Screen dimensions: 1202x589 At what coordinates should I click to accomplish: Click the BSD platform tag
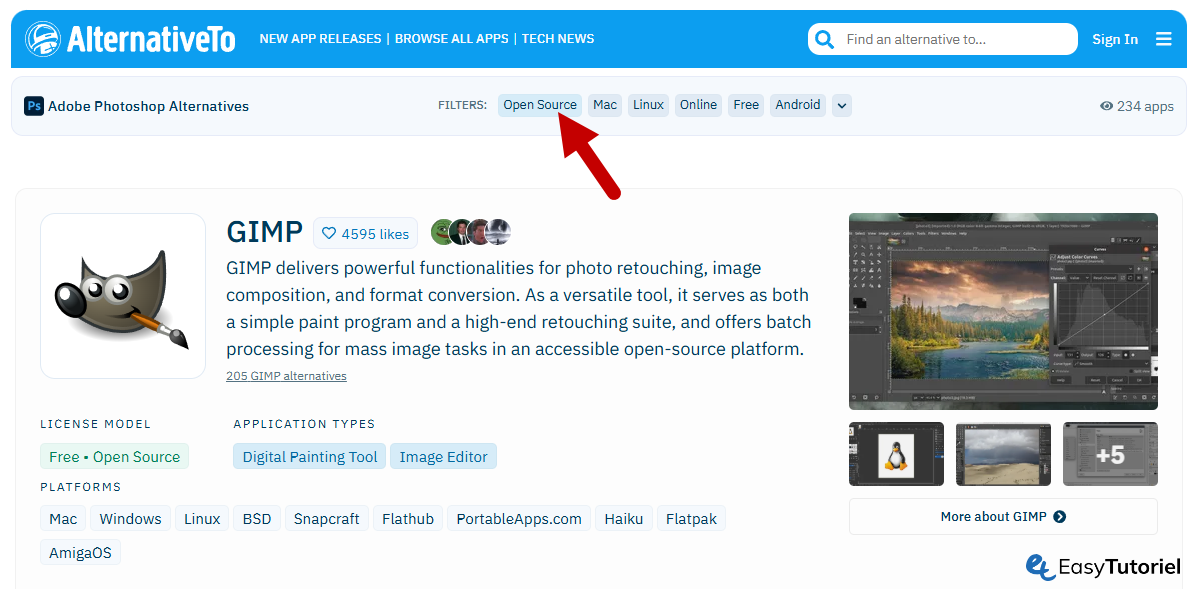257,519
